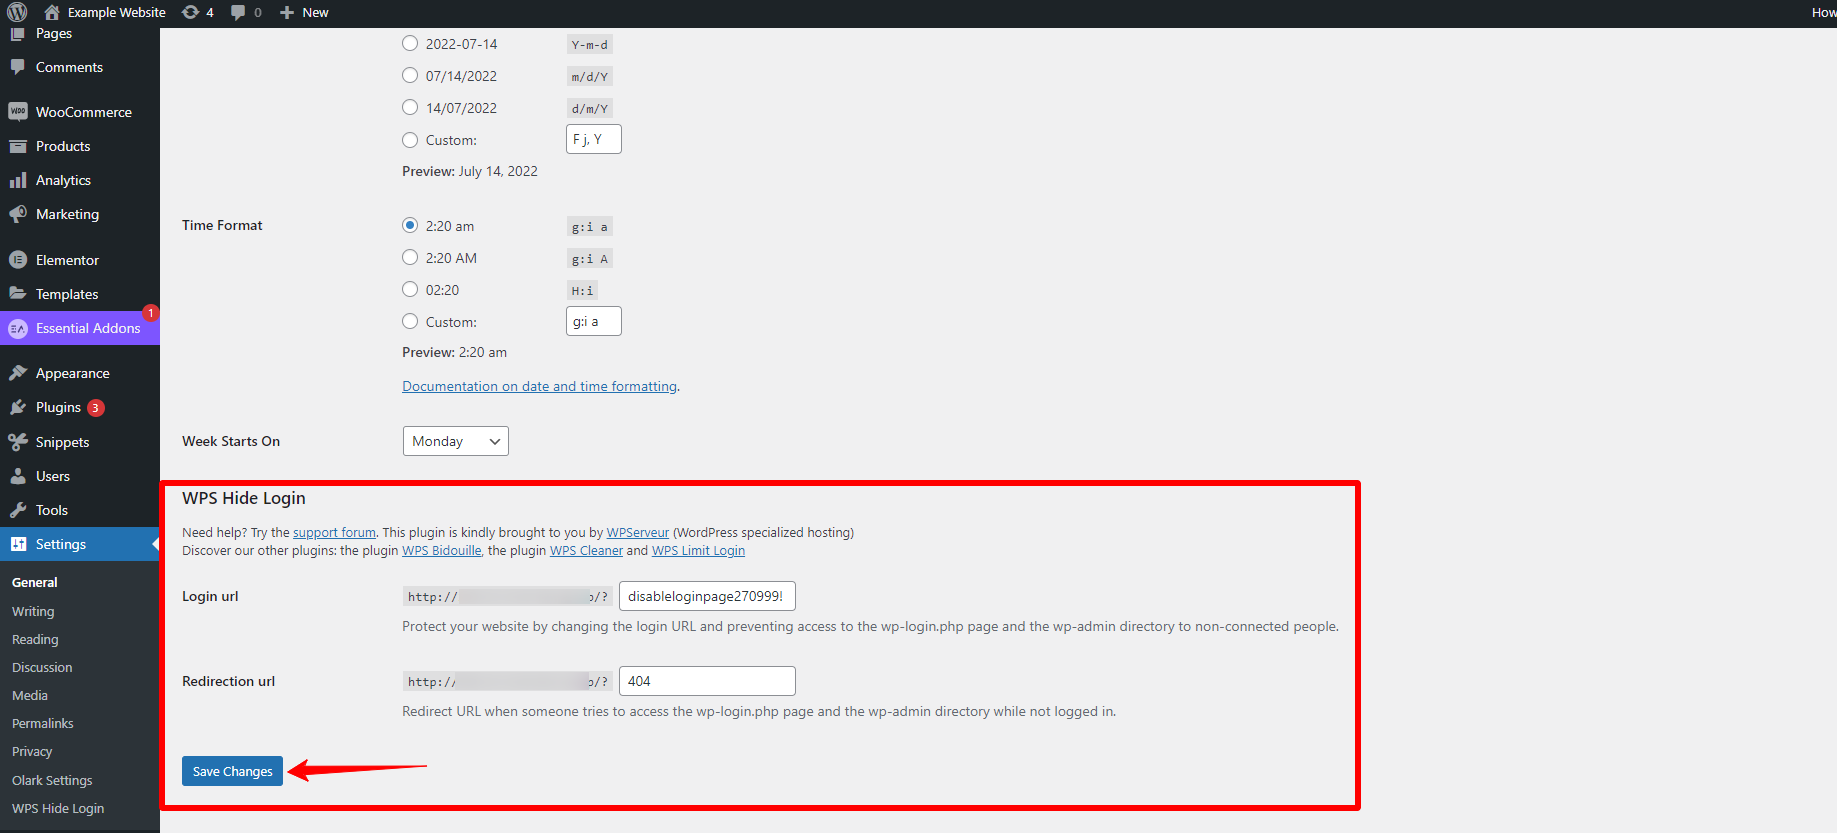
Task: Click the WooCommerce sidebar icon
Action: tap(17, 112)
